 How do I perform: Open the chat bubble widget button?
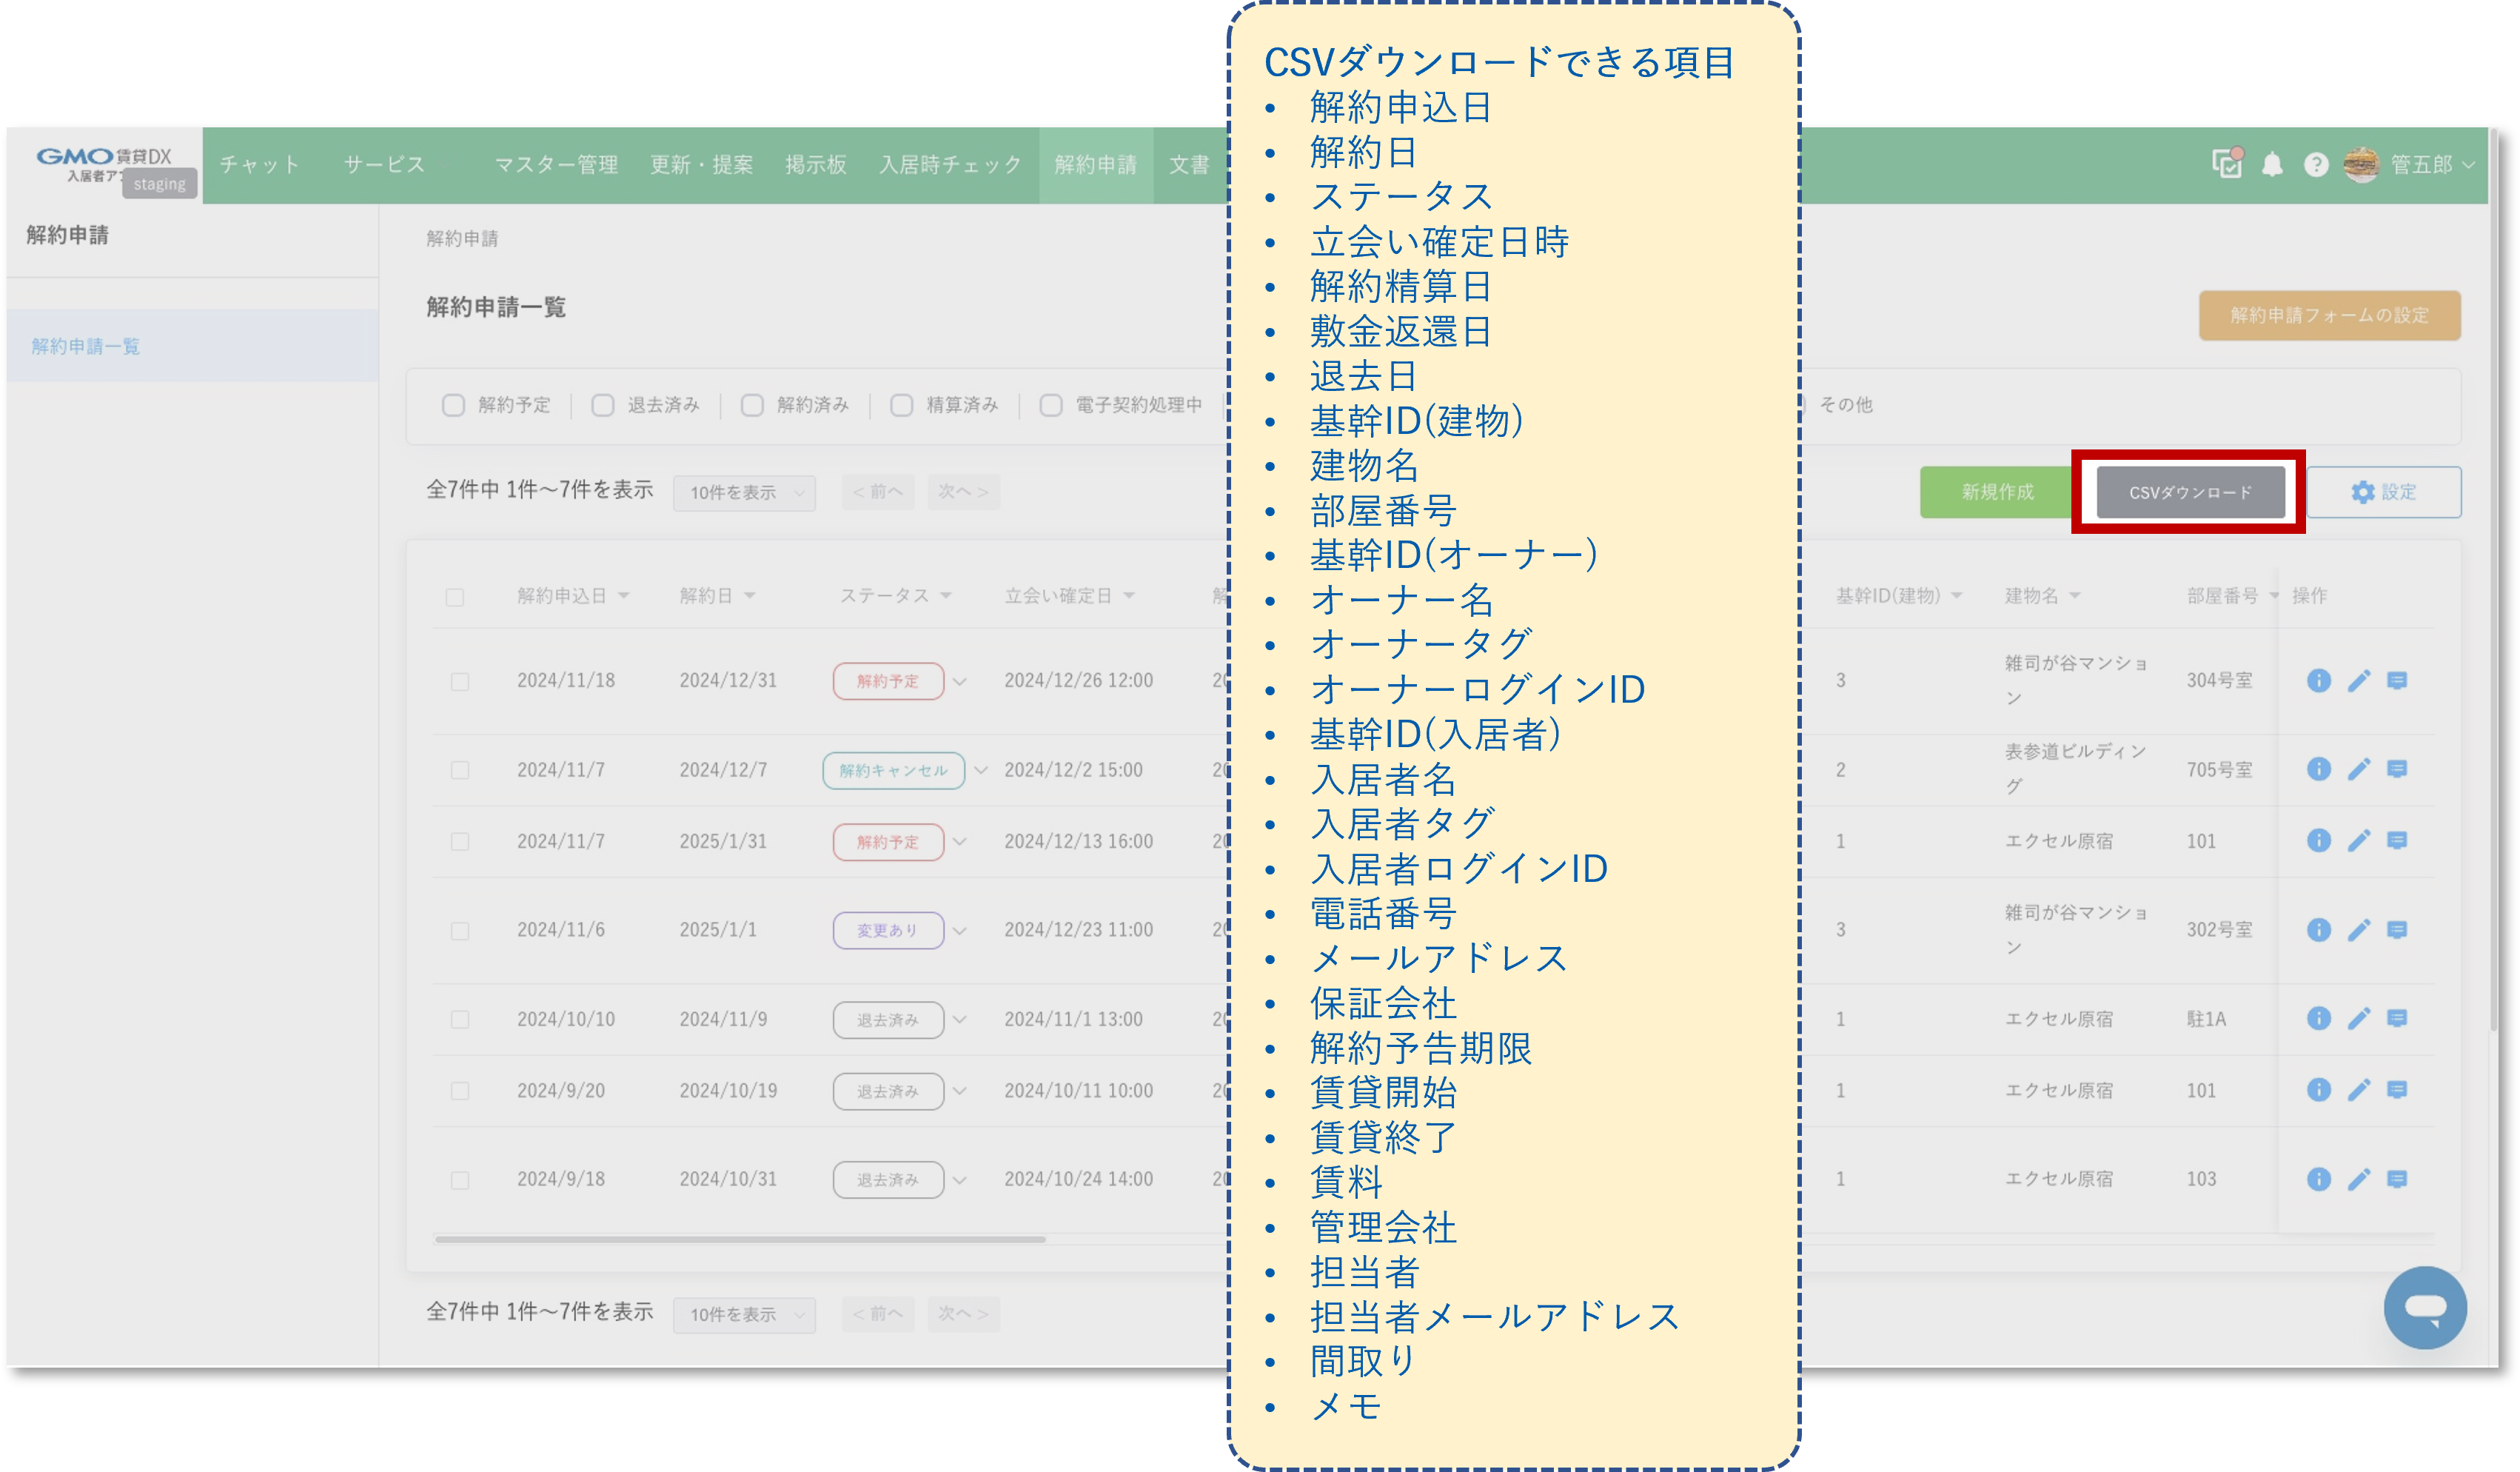[2425, 1307]
